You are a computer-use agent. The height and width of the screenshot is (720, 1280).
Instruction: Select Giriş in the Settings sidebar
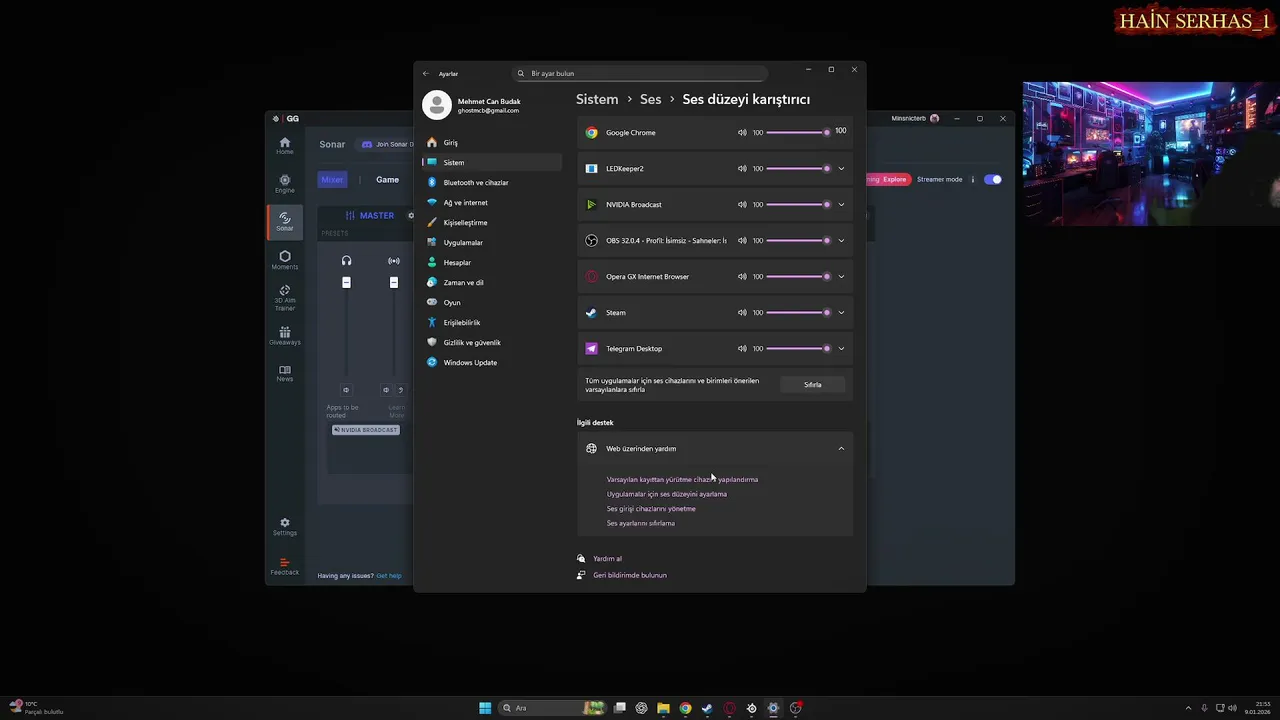(x=490, y=142)
